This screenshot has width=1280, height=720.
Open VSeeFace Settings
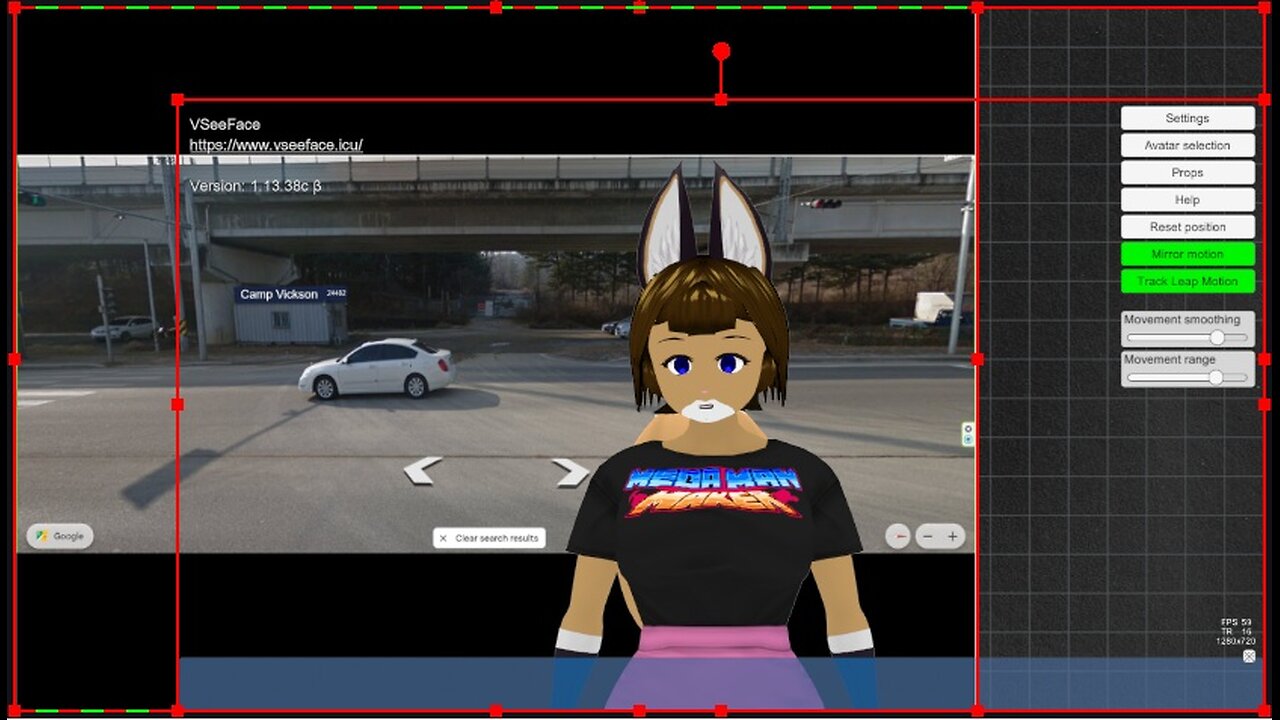[x=1187, y=118]
